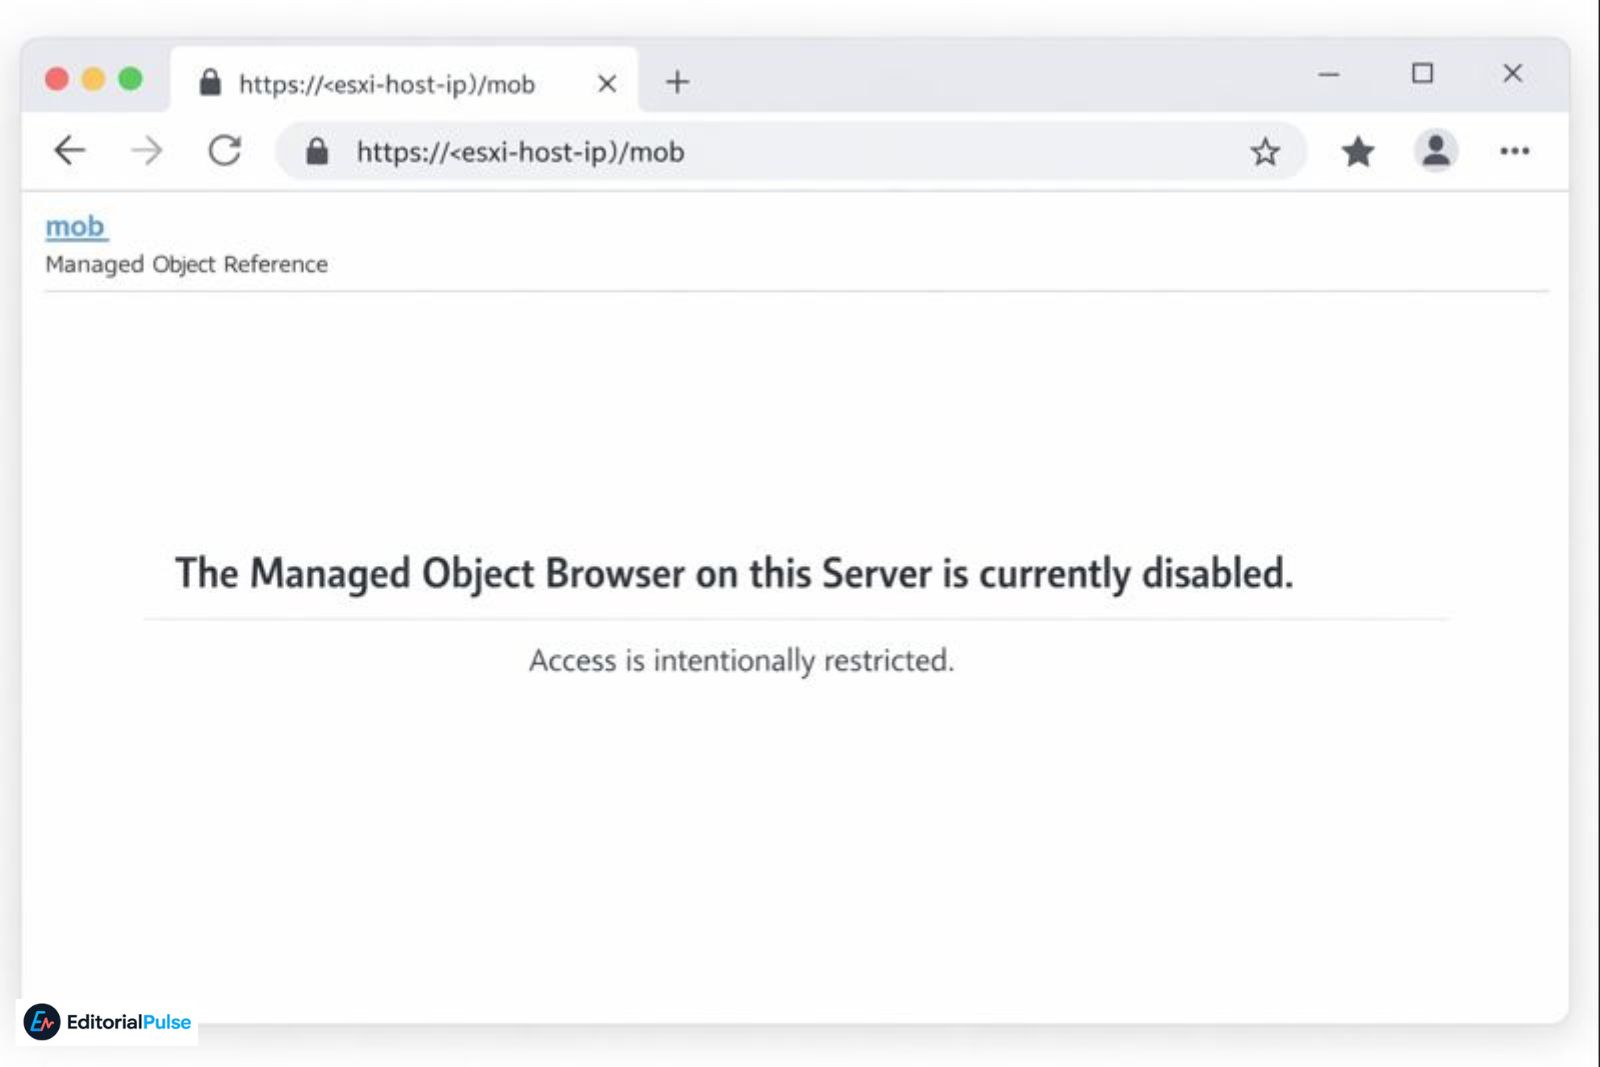Reload the current page
The width and height of the screenshot is (1600, 1067).
pyautogui.click(x=224, y=151)
